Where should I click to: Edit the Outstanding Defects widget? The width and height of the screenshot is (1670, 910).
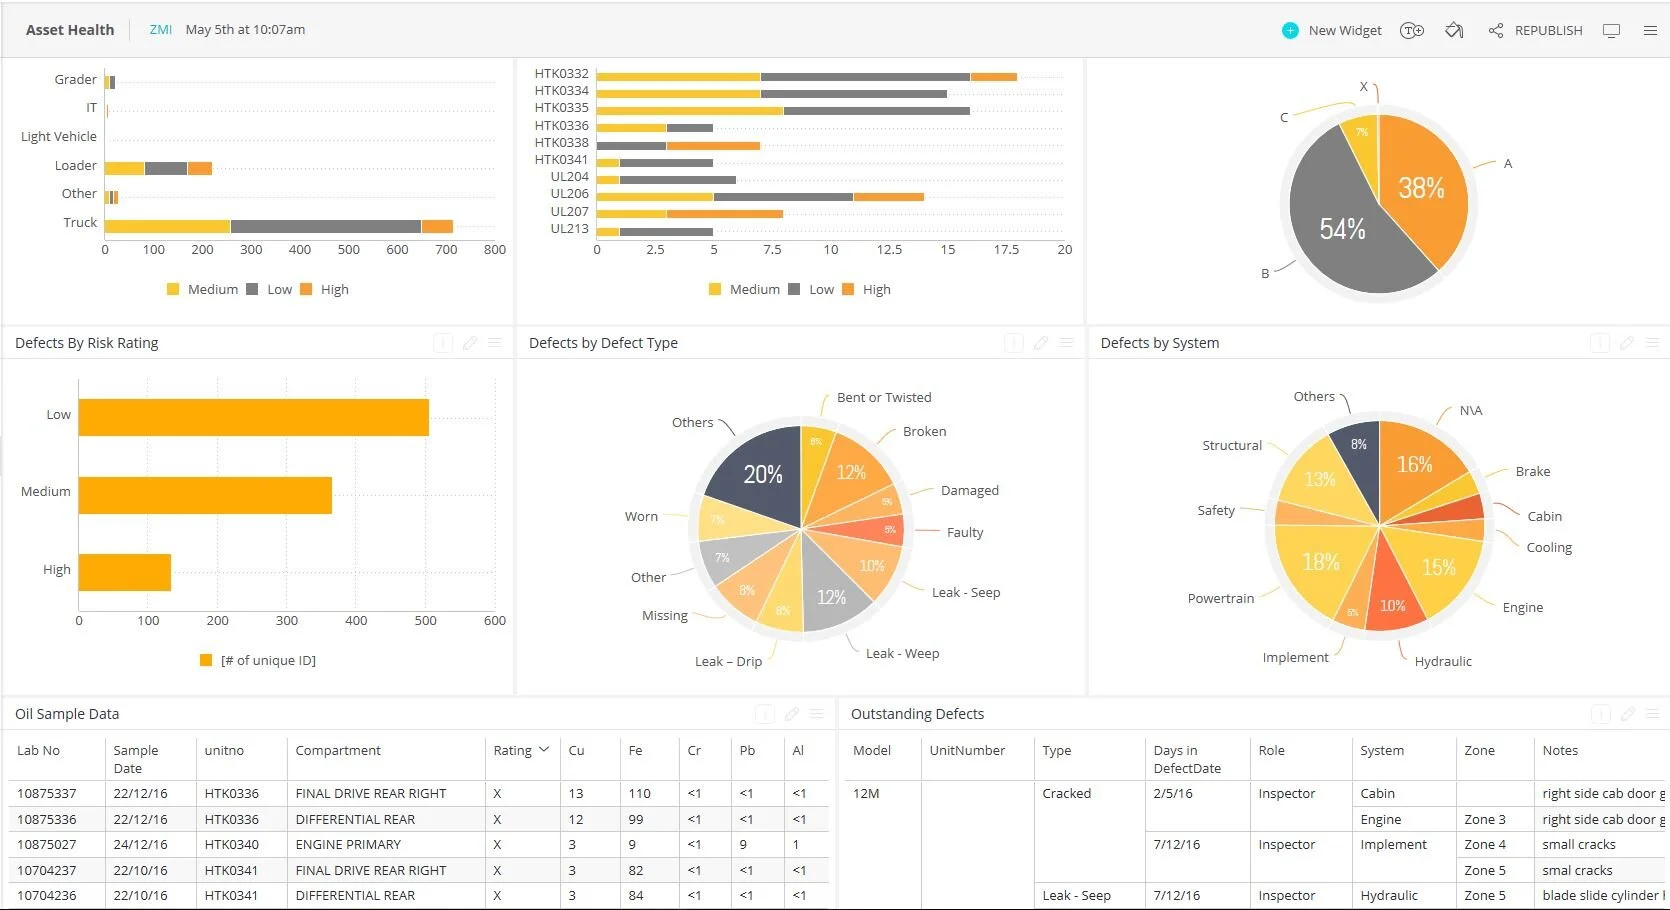1627,714
